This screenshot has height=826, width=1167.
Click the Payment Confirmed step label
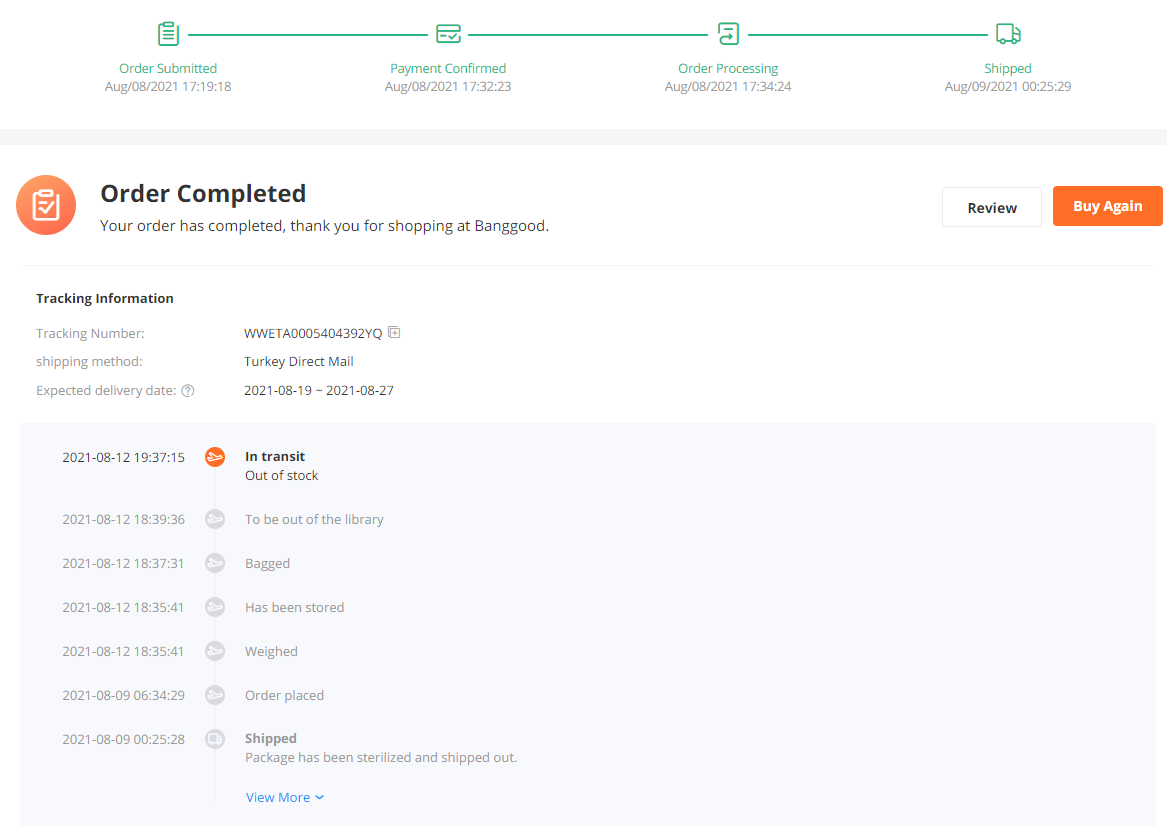pyautogui.click(x=448, y=68)
